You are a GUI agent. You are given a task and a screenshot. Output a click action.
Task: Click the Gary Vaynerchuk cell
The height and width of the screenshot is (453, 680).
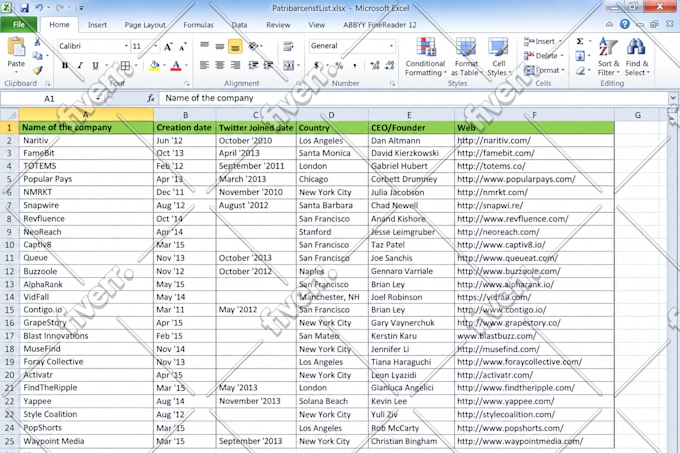(x=411, y=323)
